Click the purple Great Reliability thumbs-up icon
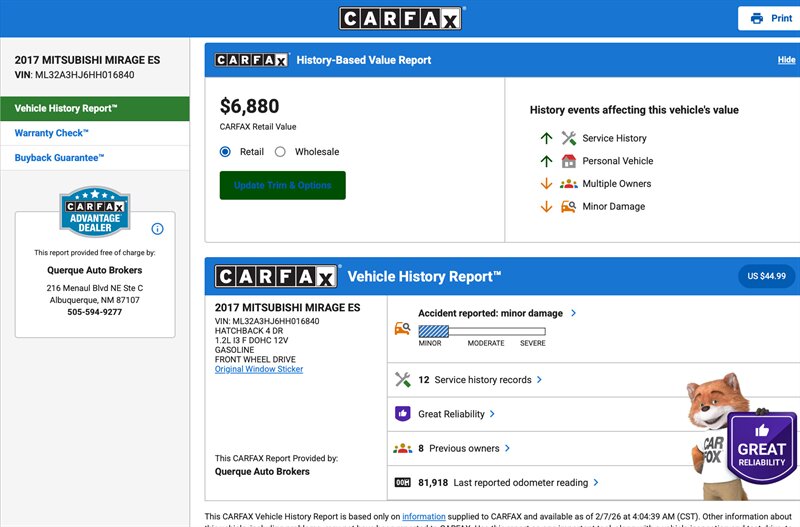 (x=403, y=413)
